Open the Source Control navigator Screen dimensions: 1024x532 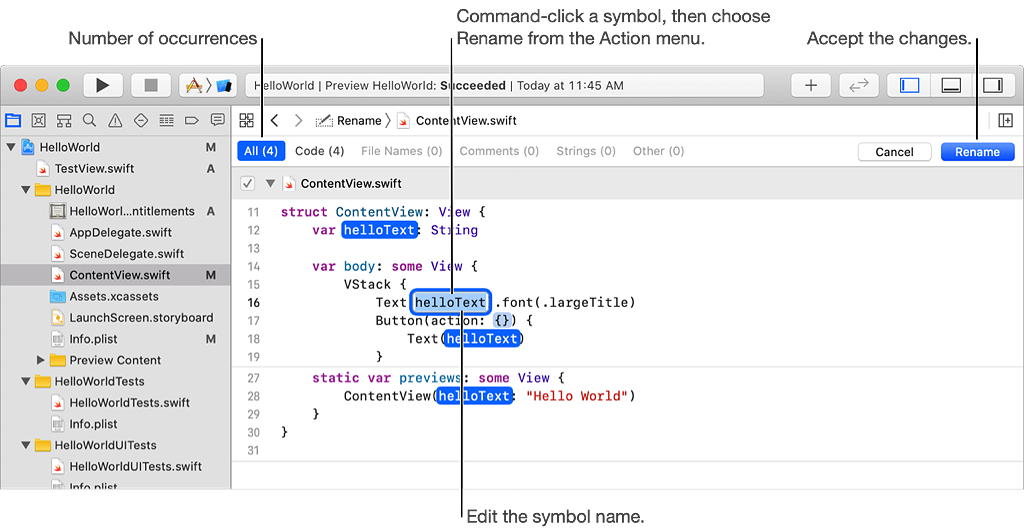tap(39, 120)
